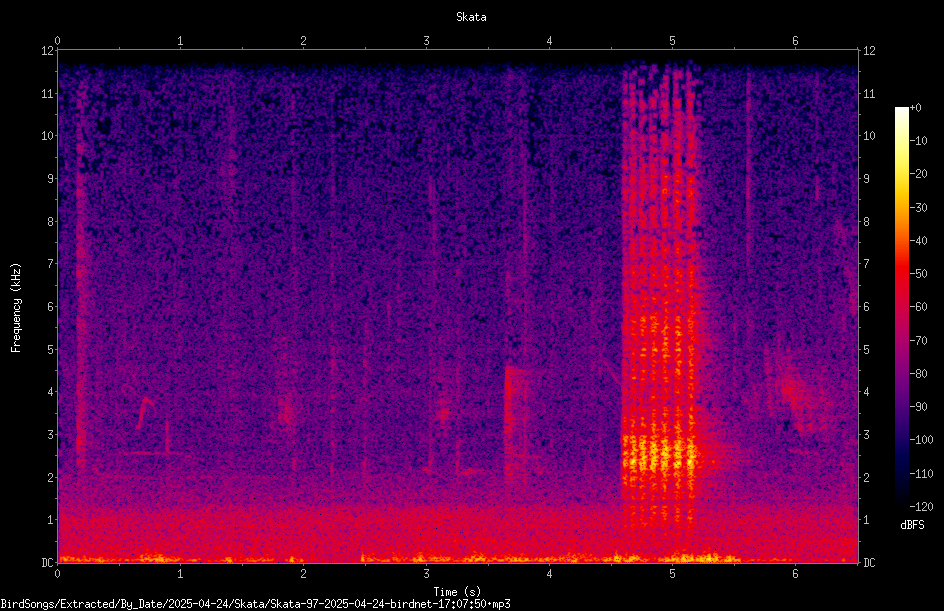The width and height of the screenshot is (944, 611).
Task: Click the Time (s) axis label
Action: [457, 592]
